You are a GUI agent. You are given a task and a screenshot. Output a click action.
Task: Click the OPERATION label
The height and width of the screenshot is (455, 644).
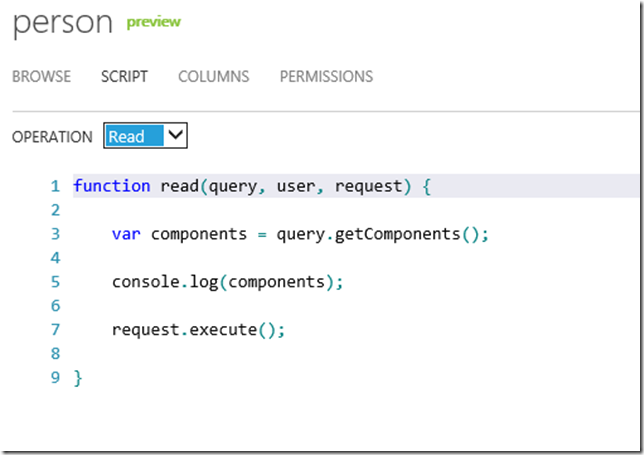52,137
